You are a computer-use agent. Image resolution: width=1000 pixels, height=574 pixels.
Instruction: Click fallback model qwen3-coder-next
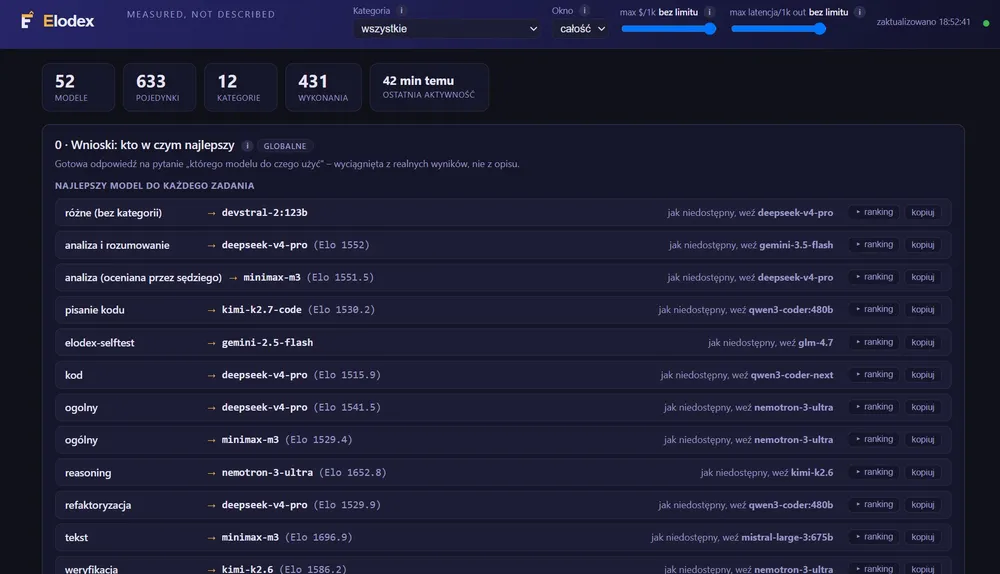point(791,375)
